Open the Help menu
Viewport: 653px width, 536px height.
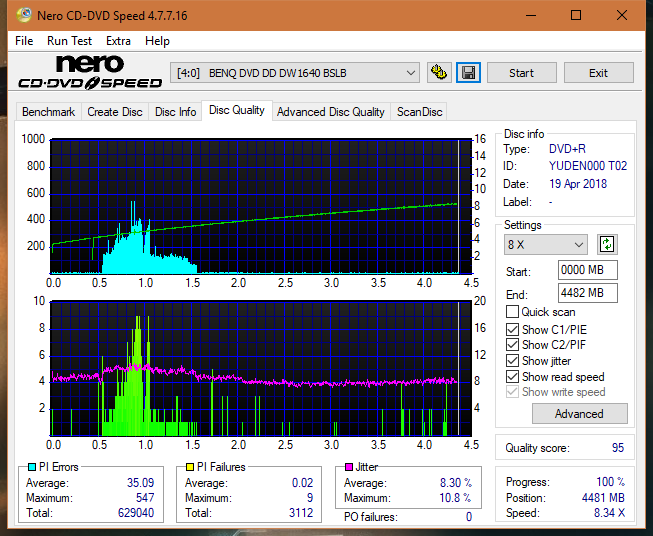point(157,41)
